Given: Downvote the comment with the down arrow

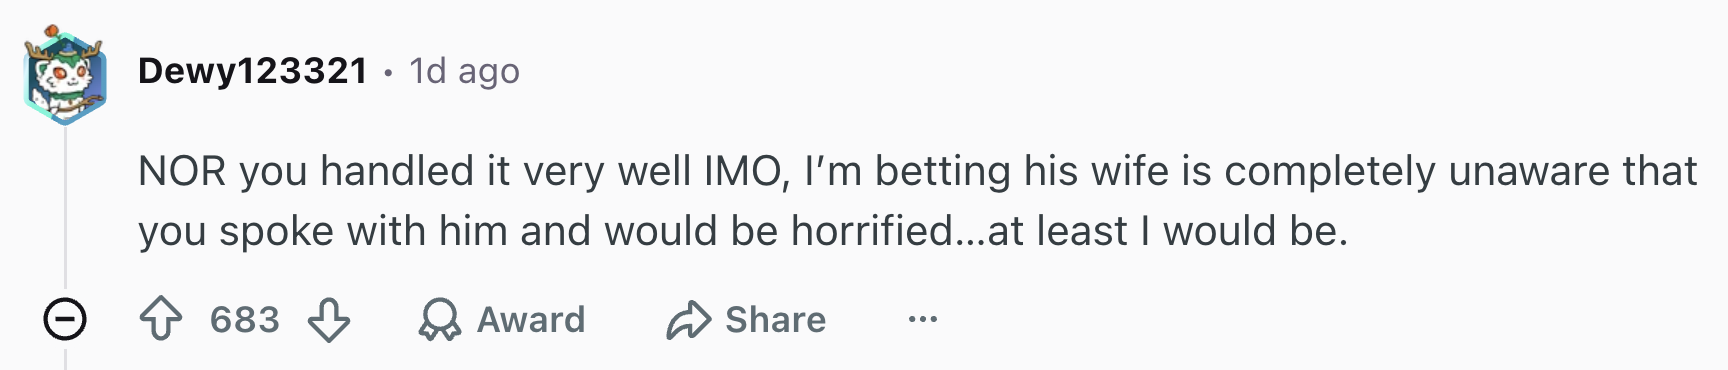Looking at the screenshot, I should (329, 320).
